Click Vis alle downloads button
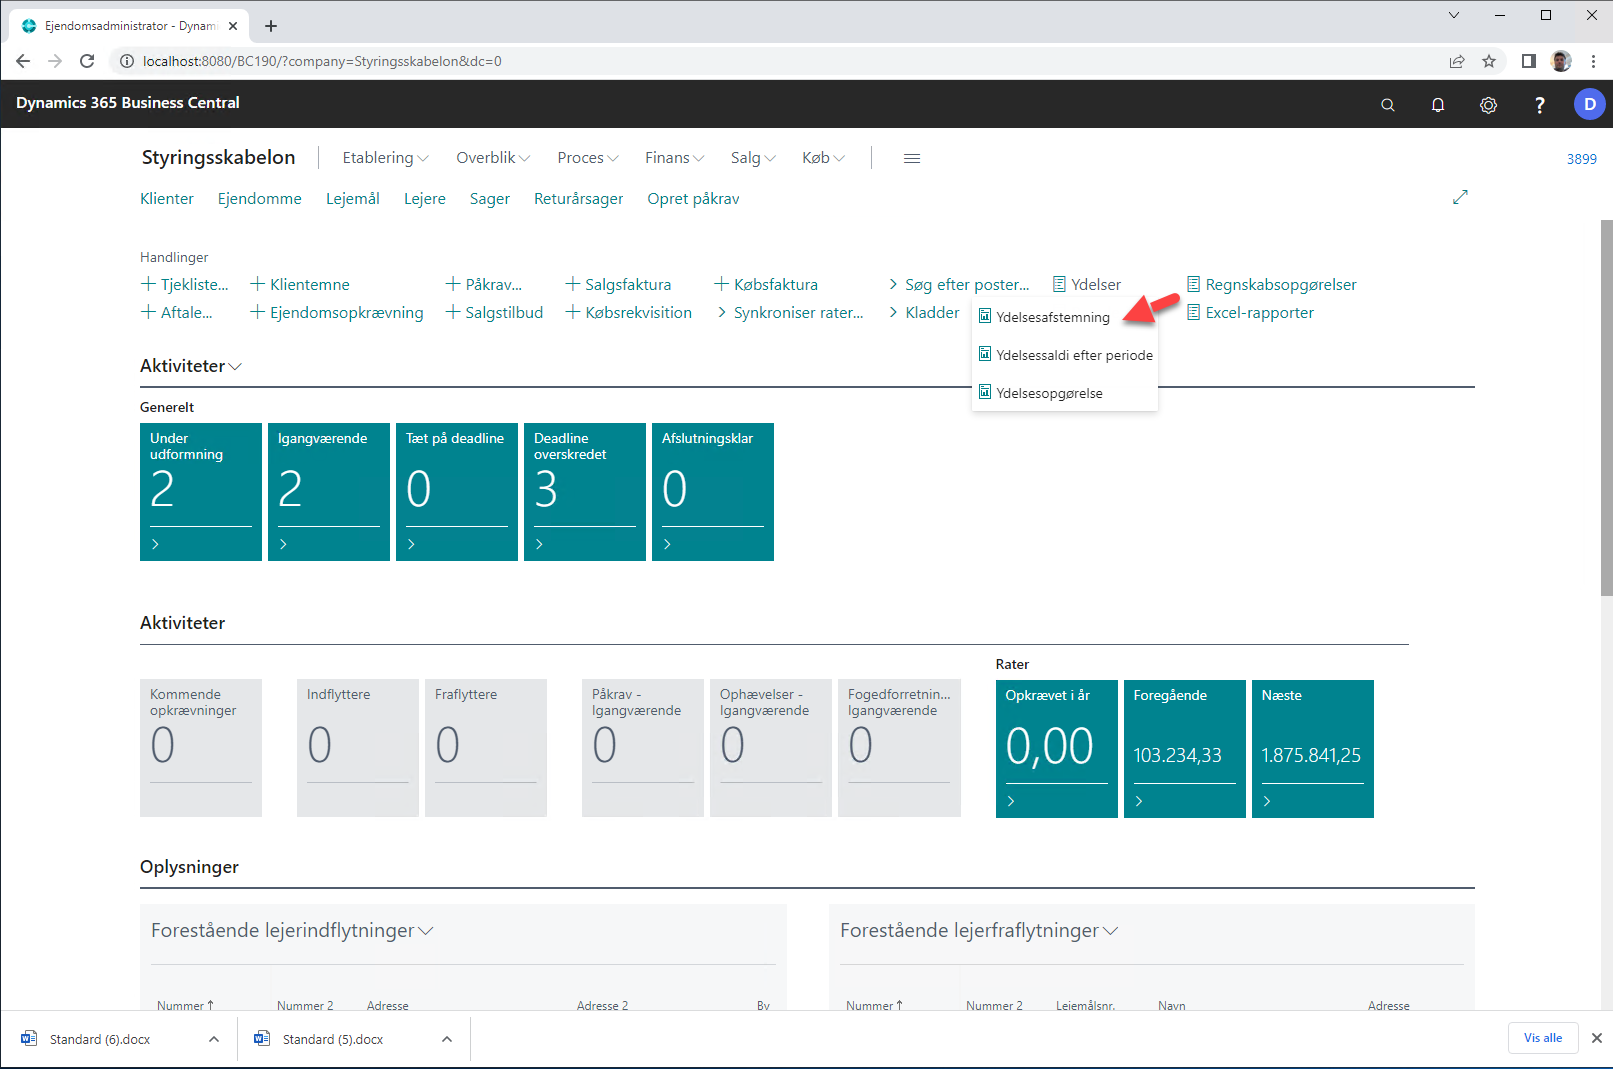The image size is (1613, 1069). click(1542, 1038)
